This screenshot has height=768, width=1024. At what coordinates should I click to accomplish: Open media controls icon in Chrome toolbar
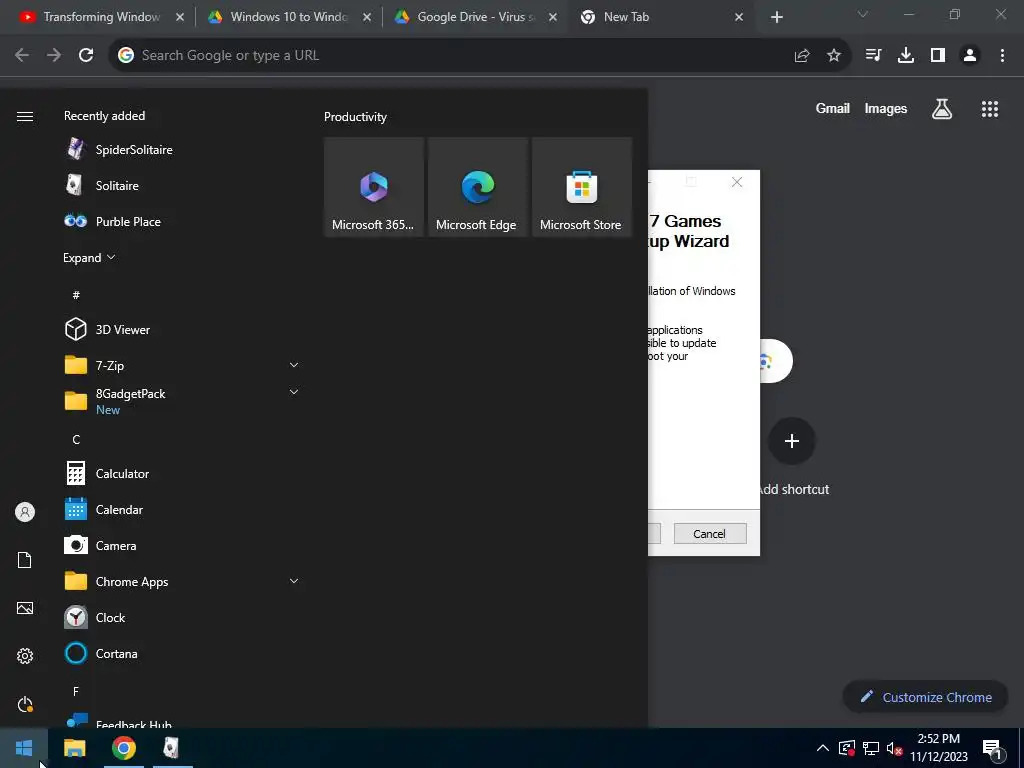(873, 56)
